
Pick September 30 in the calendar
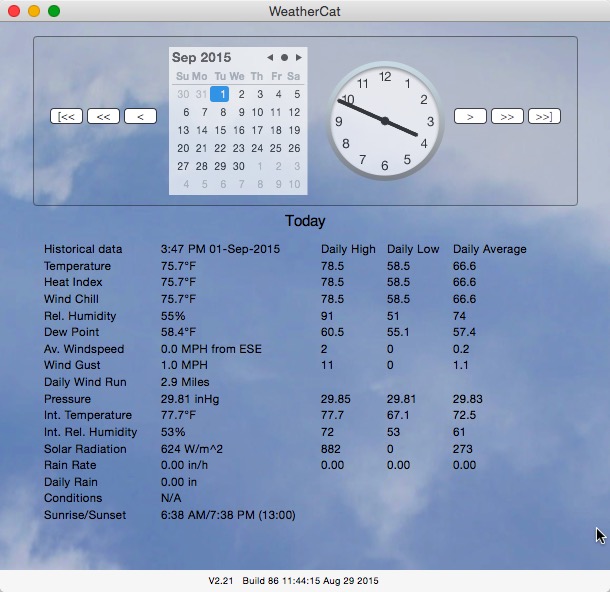tap(238, 166)
